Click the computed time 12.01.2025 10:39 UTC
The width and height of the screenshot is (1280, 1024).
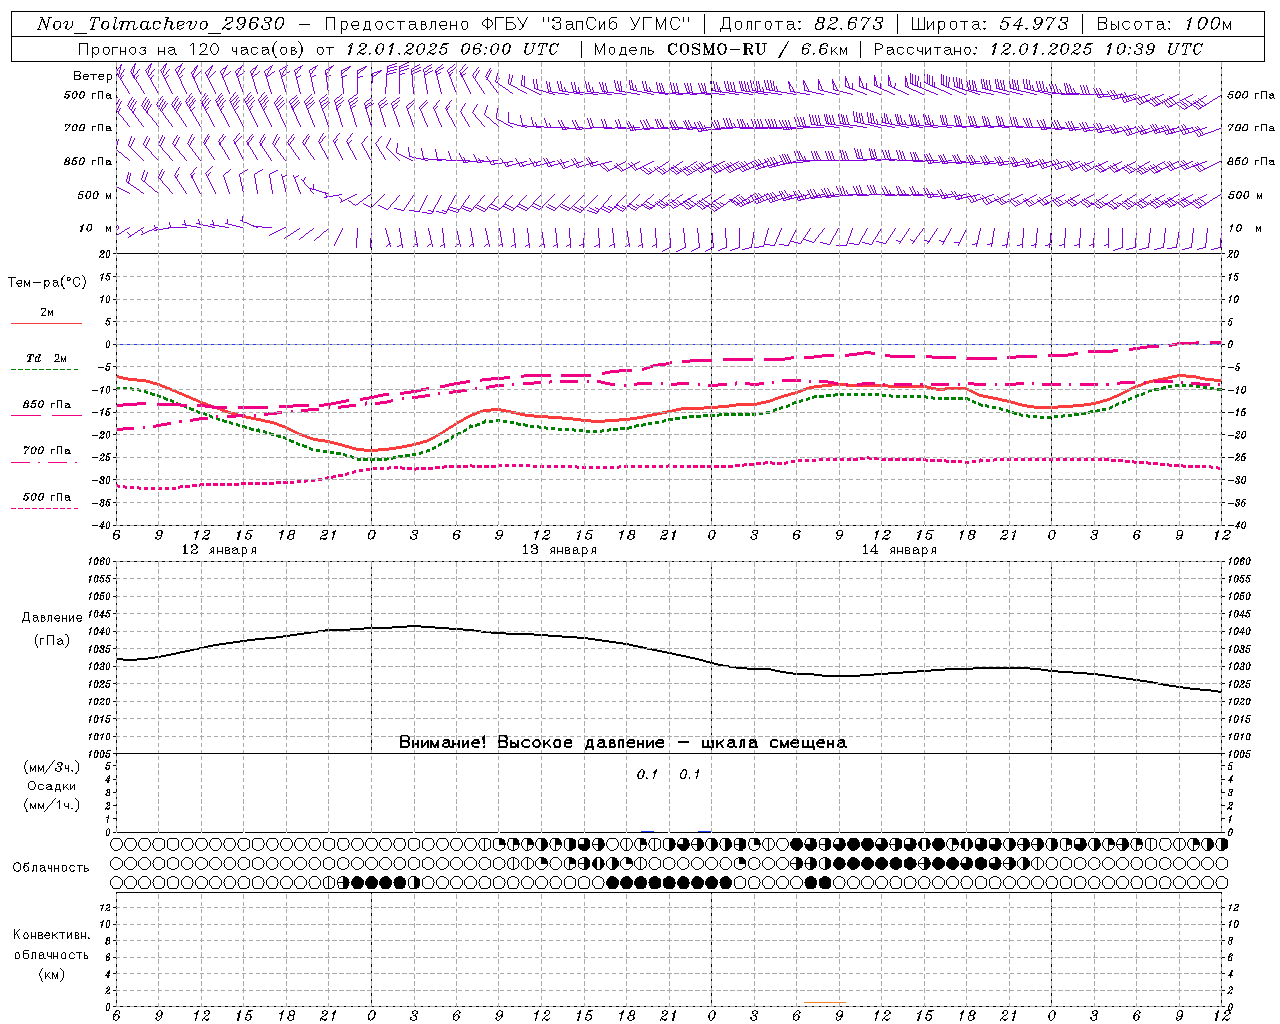pyautogui.click(x=1096, y=49)
